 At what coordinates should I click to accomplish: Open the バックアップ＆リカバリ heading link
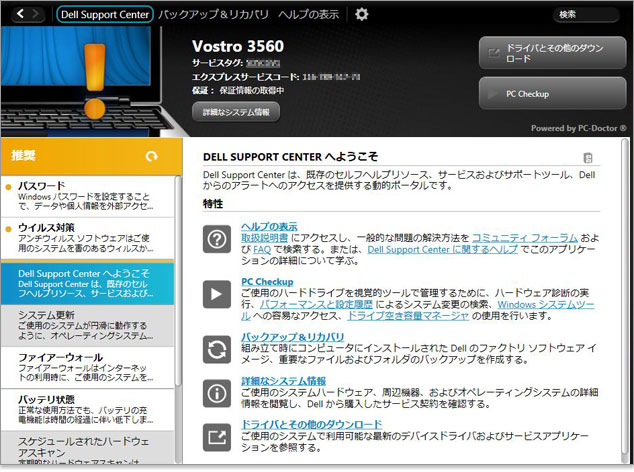pyautogui.click(x=292, y=337)
